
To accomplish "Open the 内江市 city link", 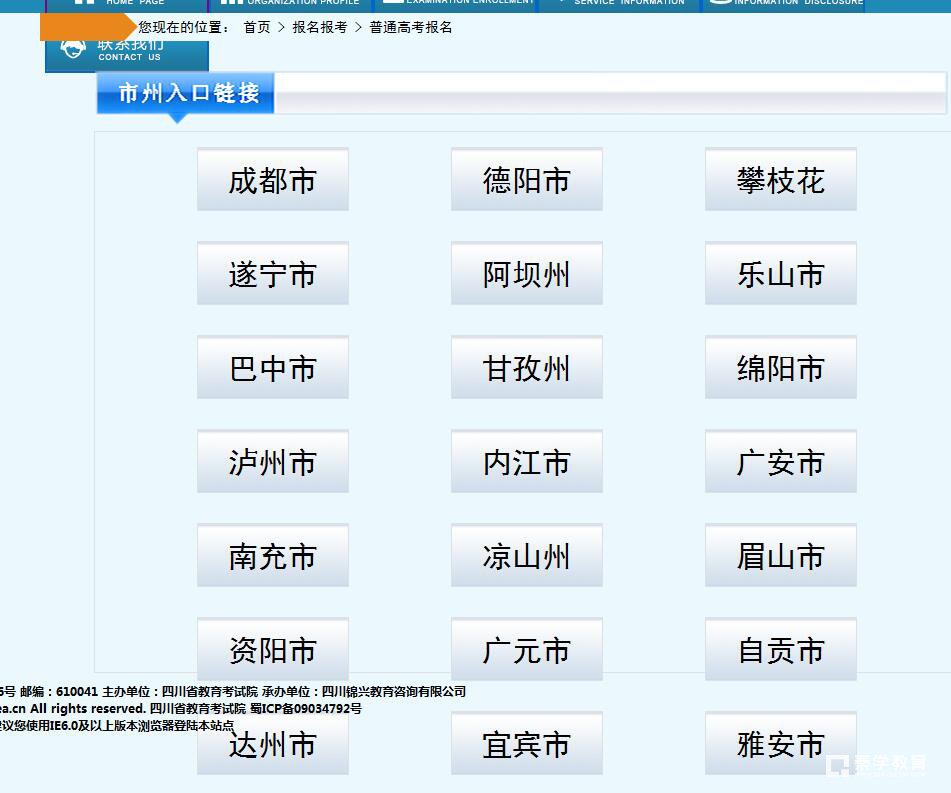I will (526, 462).
